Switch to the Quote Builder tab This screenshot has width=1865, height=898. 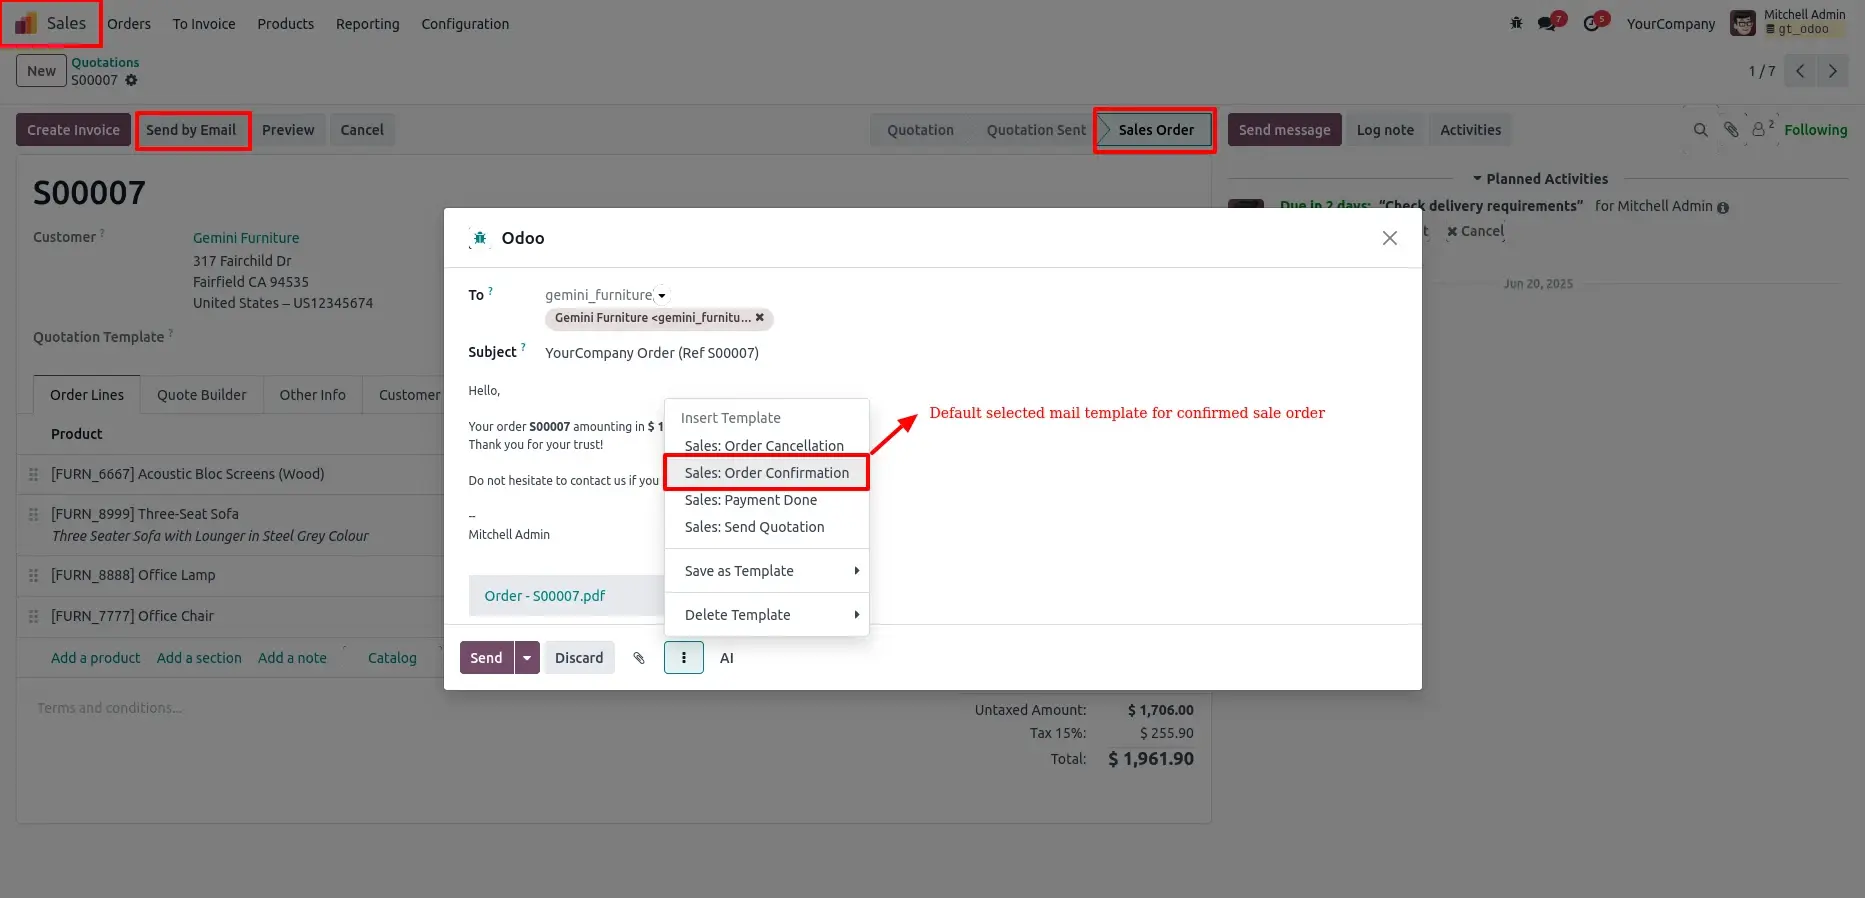202,395
